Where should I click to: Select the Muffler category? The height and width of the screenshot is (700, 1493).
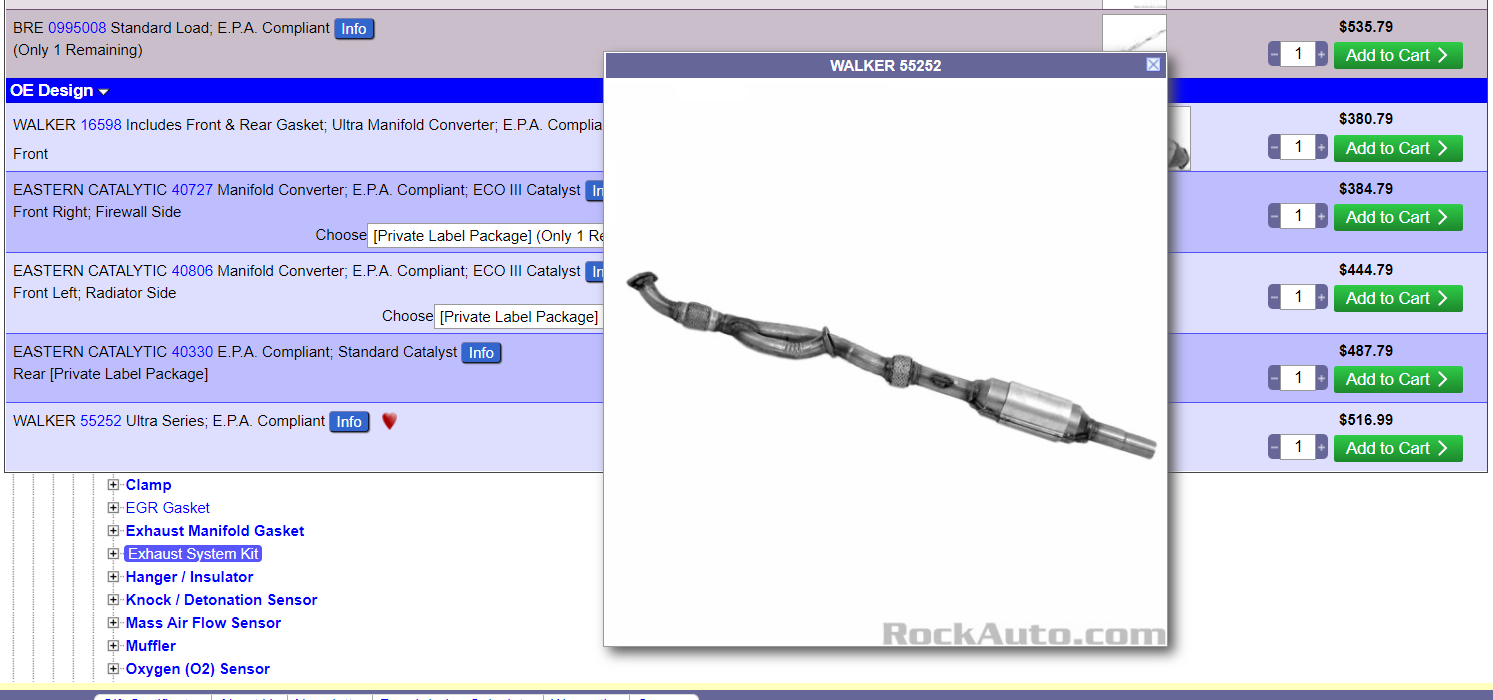150,646
